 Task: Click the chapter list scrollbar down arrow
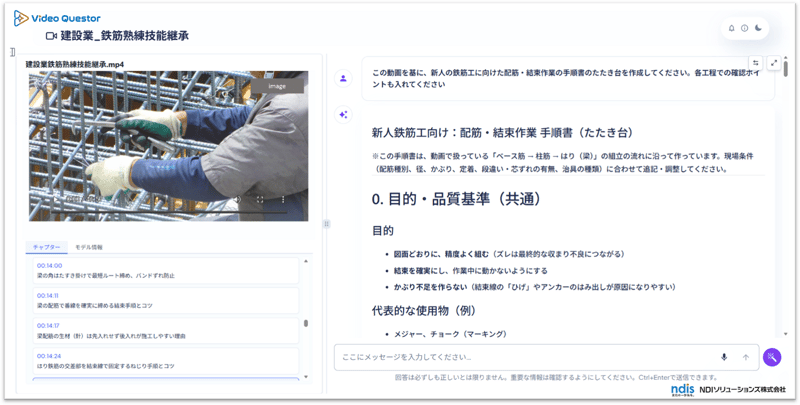[306, 376]
